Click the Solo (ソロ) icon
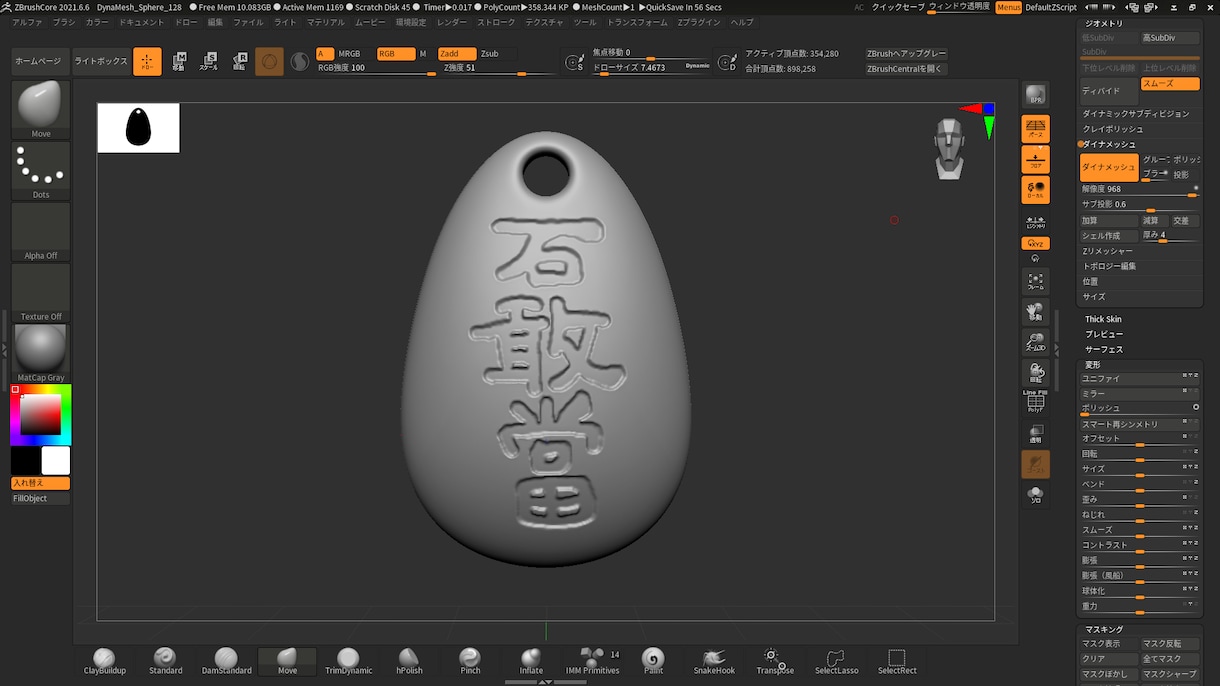 point(1035,495)
